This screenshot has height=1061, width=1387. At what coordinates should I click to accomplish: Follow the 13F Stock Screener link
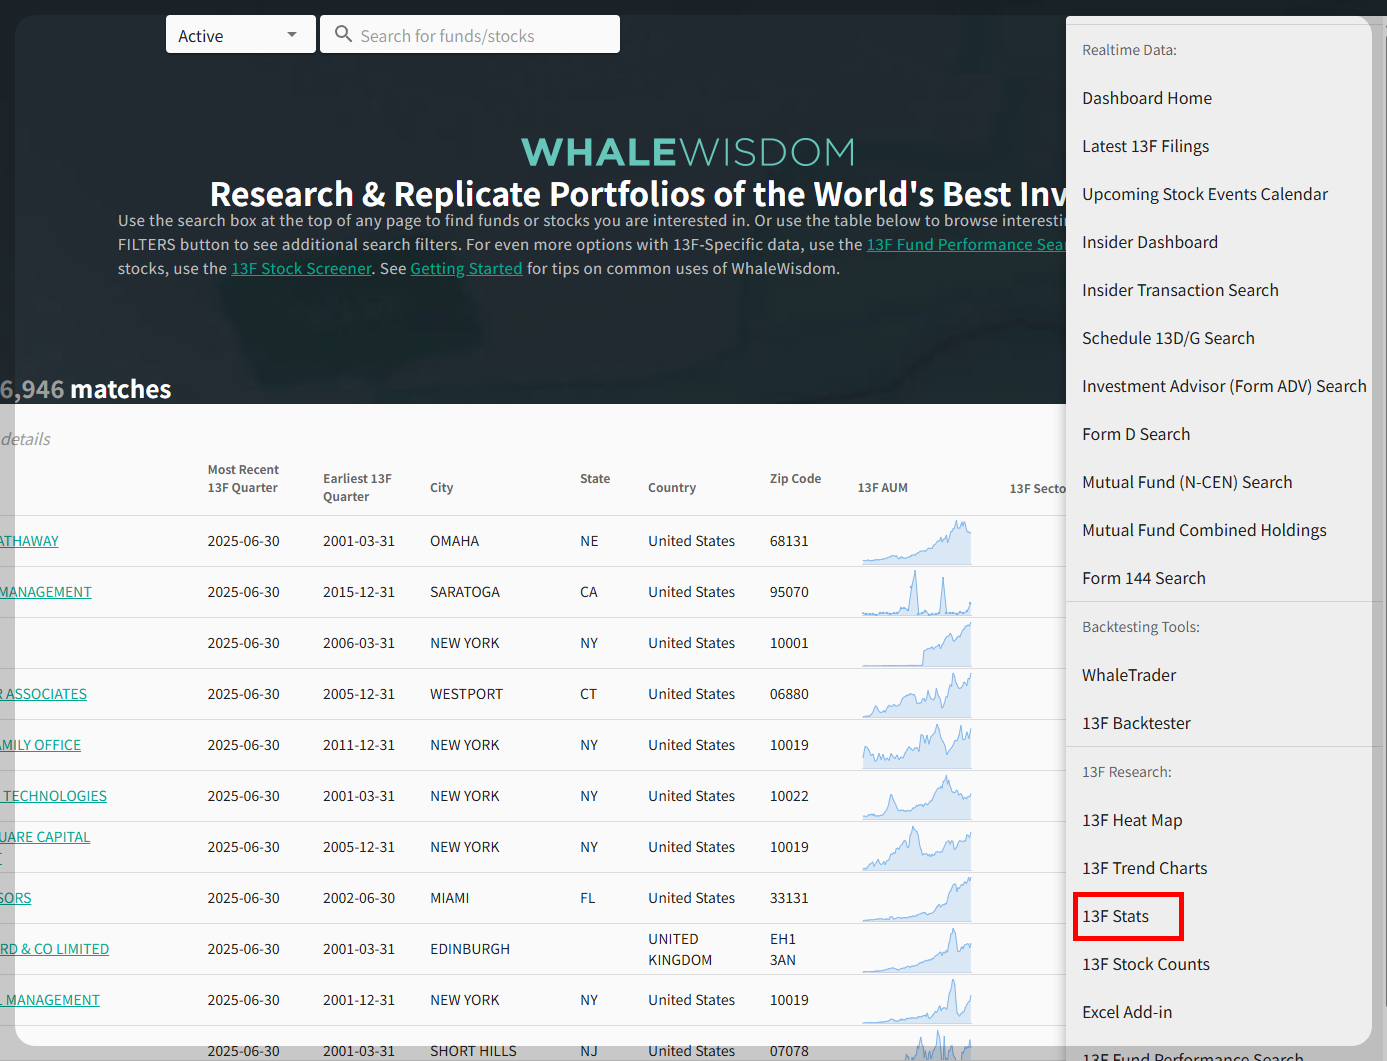click(x=301, y=268)
